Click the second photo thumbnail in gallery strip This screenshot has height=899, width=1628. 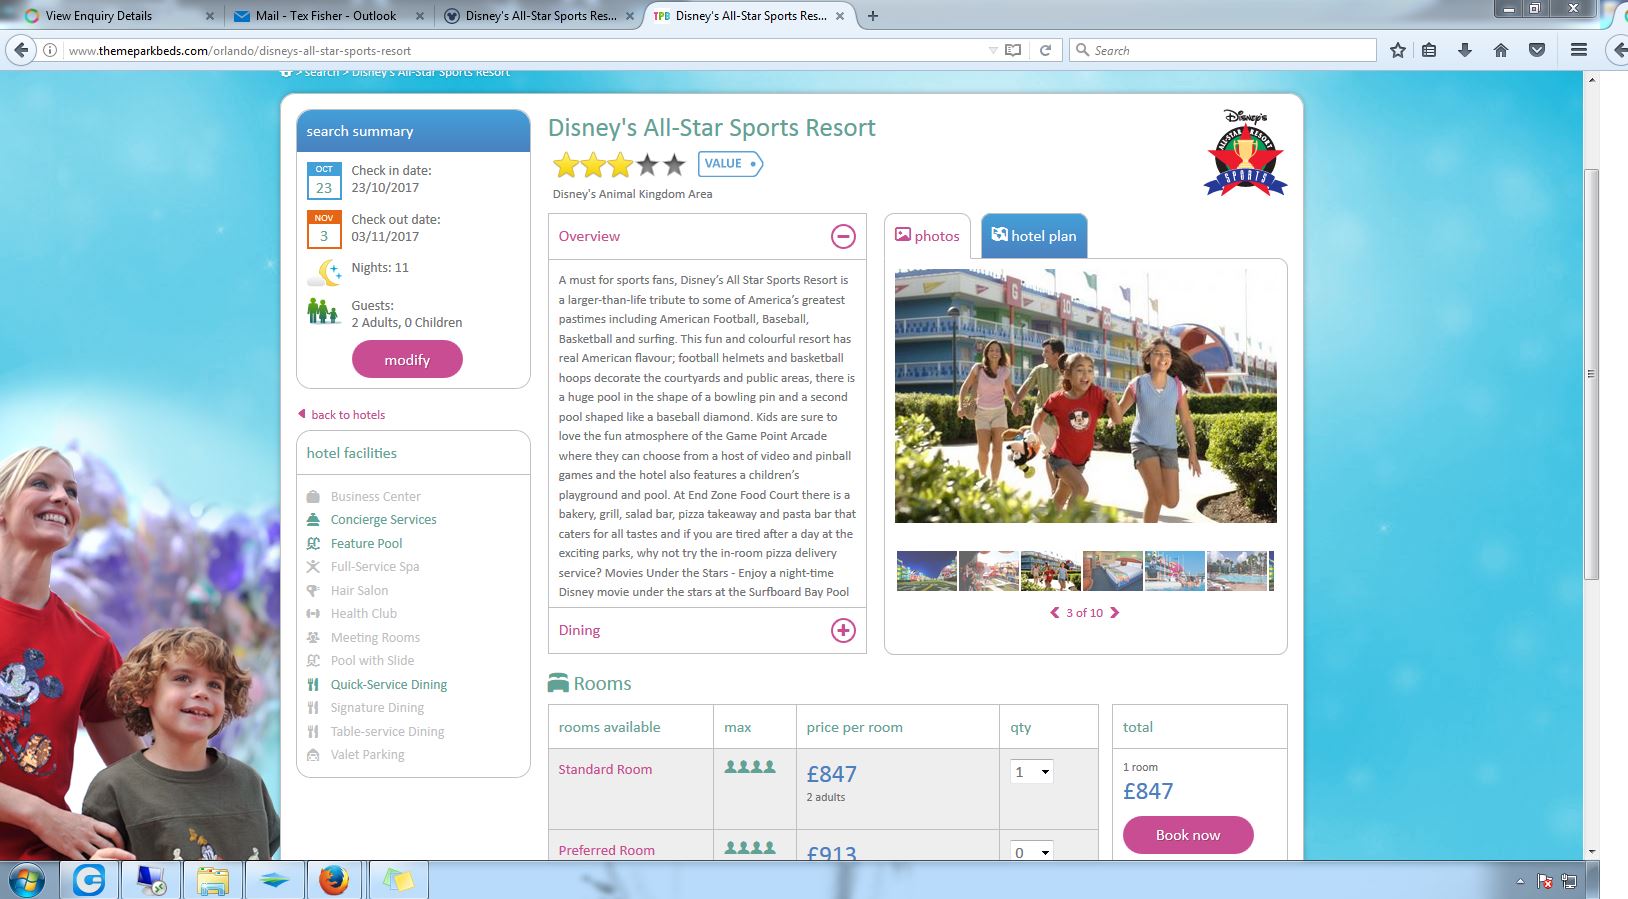pos(989,571)
